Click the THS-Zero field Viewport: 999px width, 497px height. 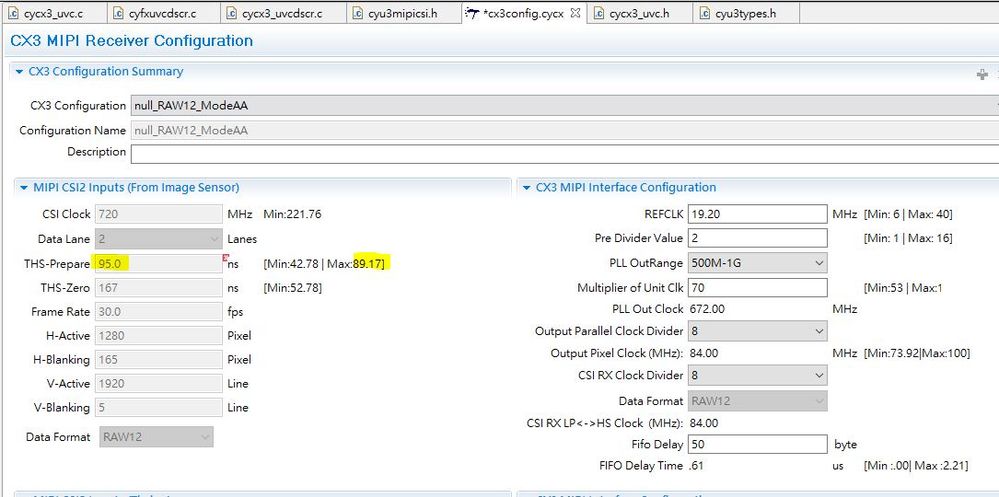coord(159,288)
